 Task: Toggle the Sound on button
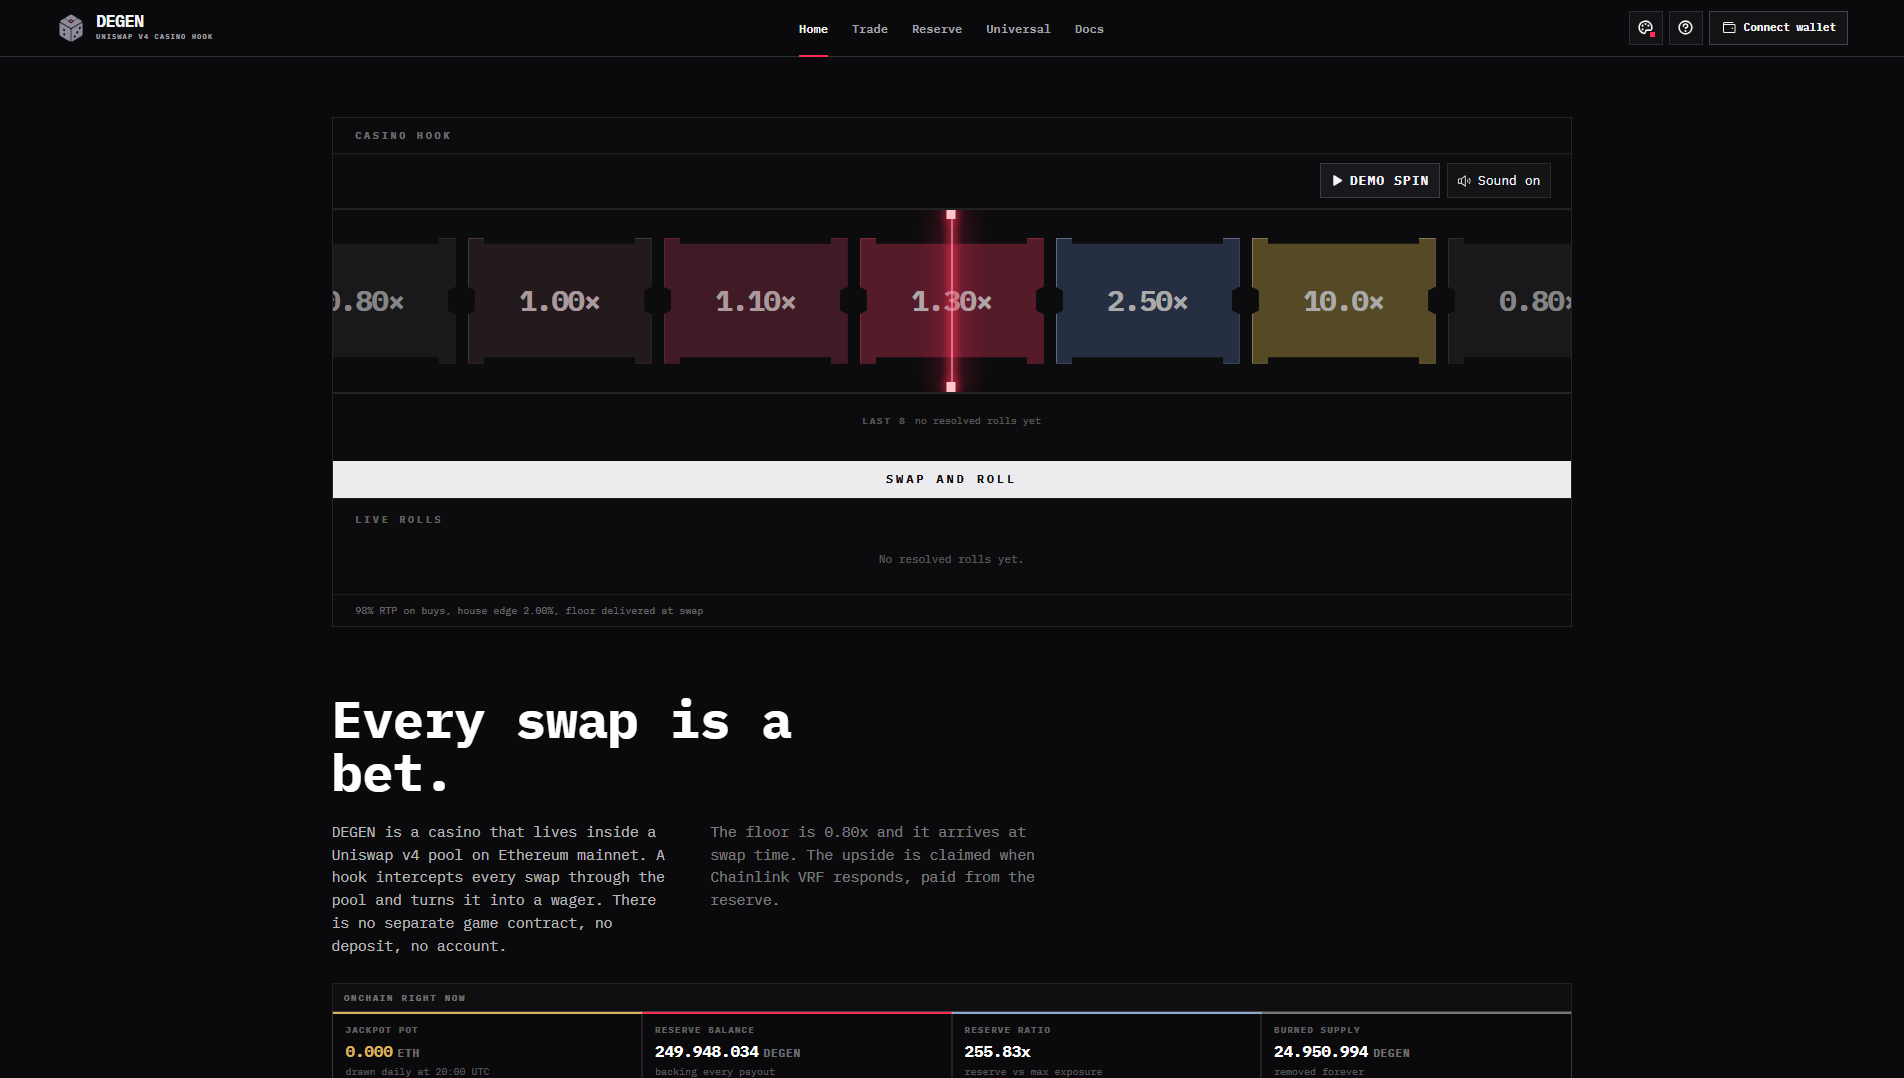pyautogui.click(x=1498, y=181)
